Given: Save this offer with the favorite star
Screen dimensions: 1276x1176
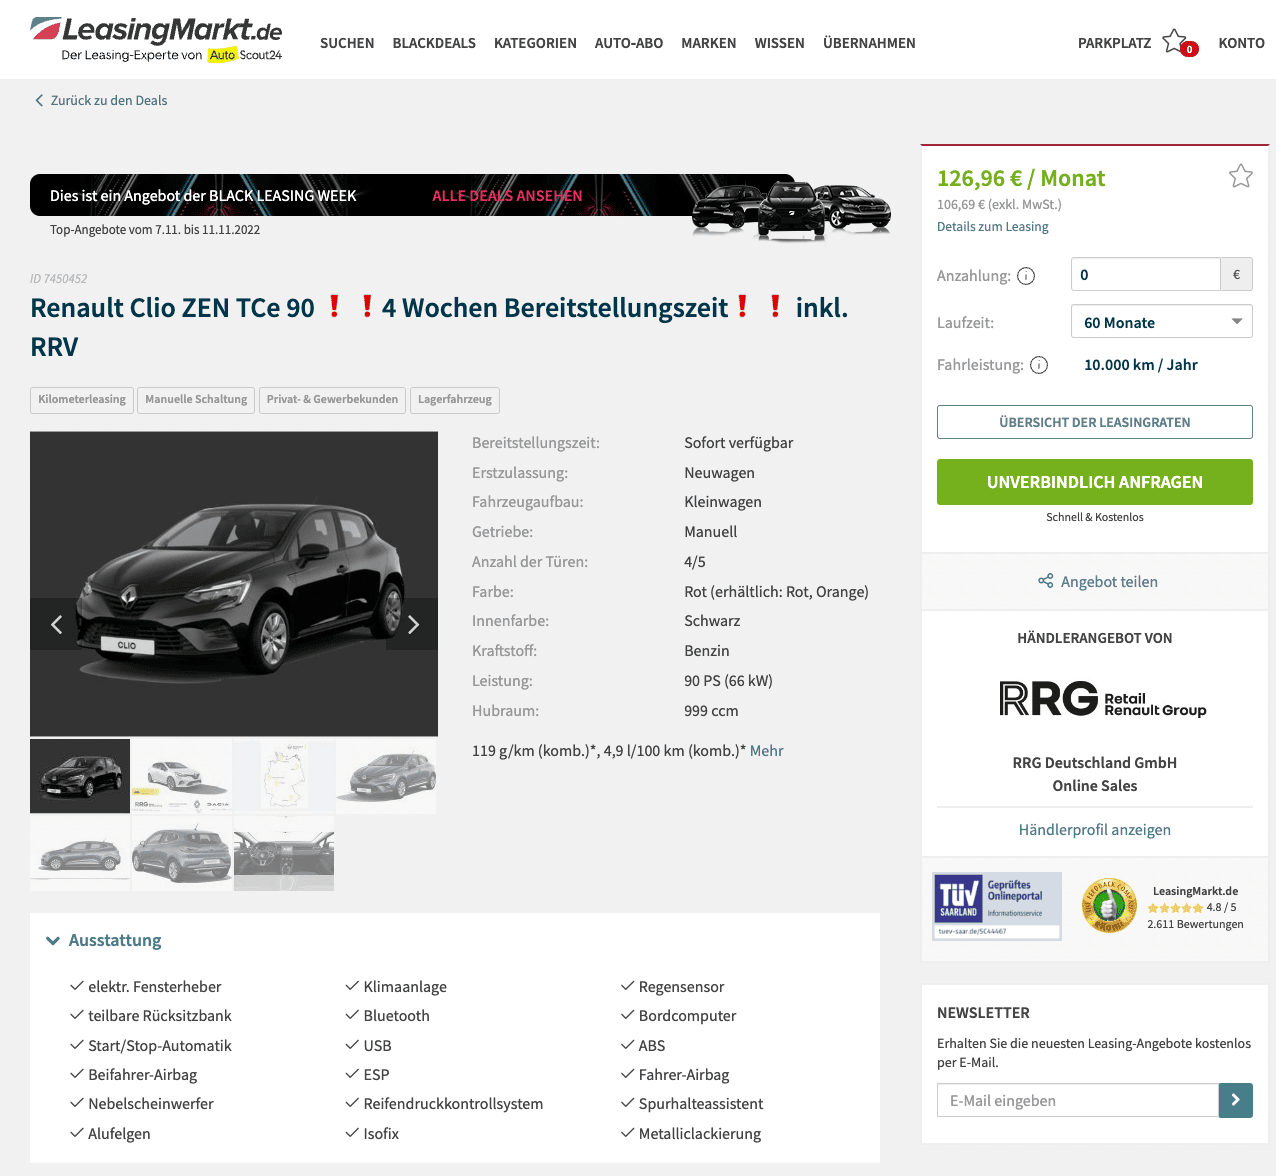Looking at the screenshot, I should pyautogui.click(x=1241, y=176).
